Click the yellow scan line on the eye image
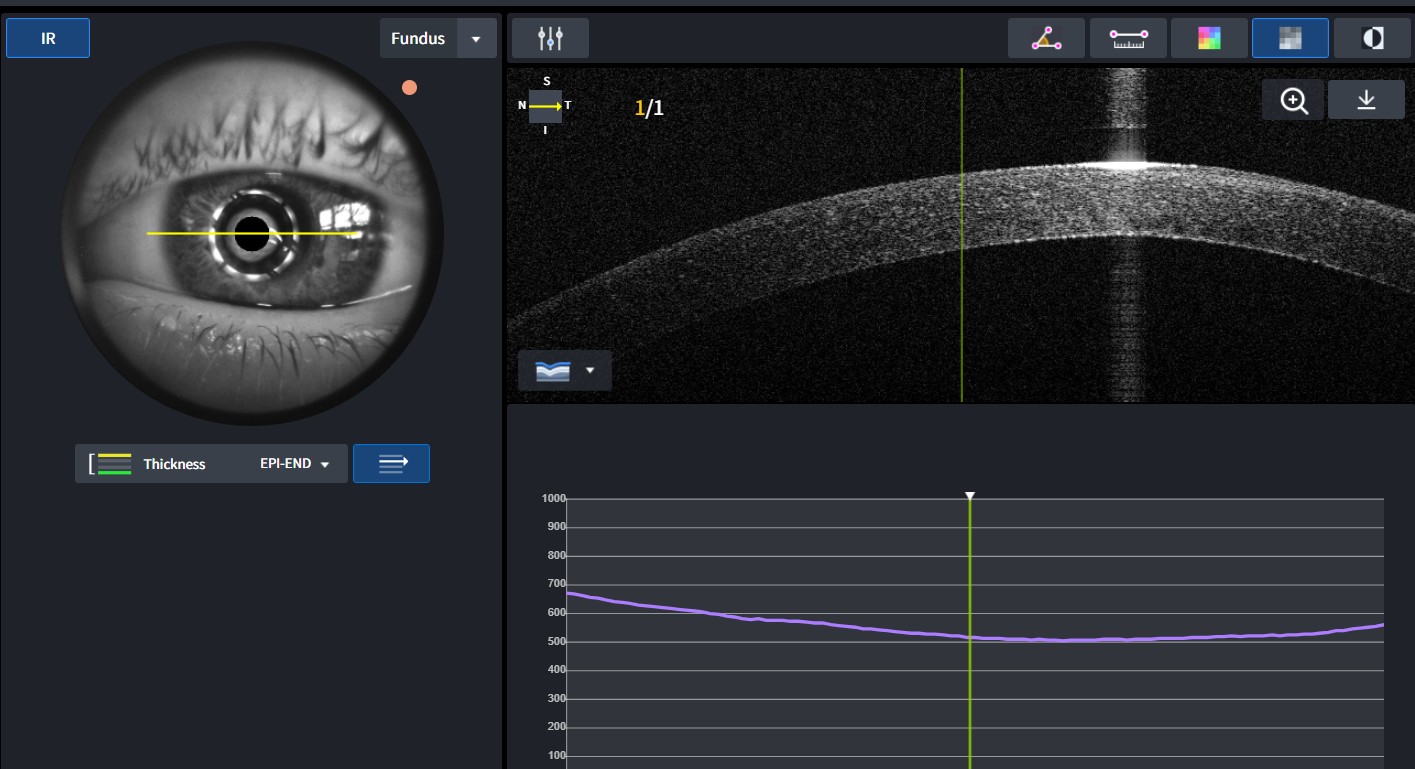This screenshot has width=1415, height=769. [190, 233]
